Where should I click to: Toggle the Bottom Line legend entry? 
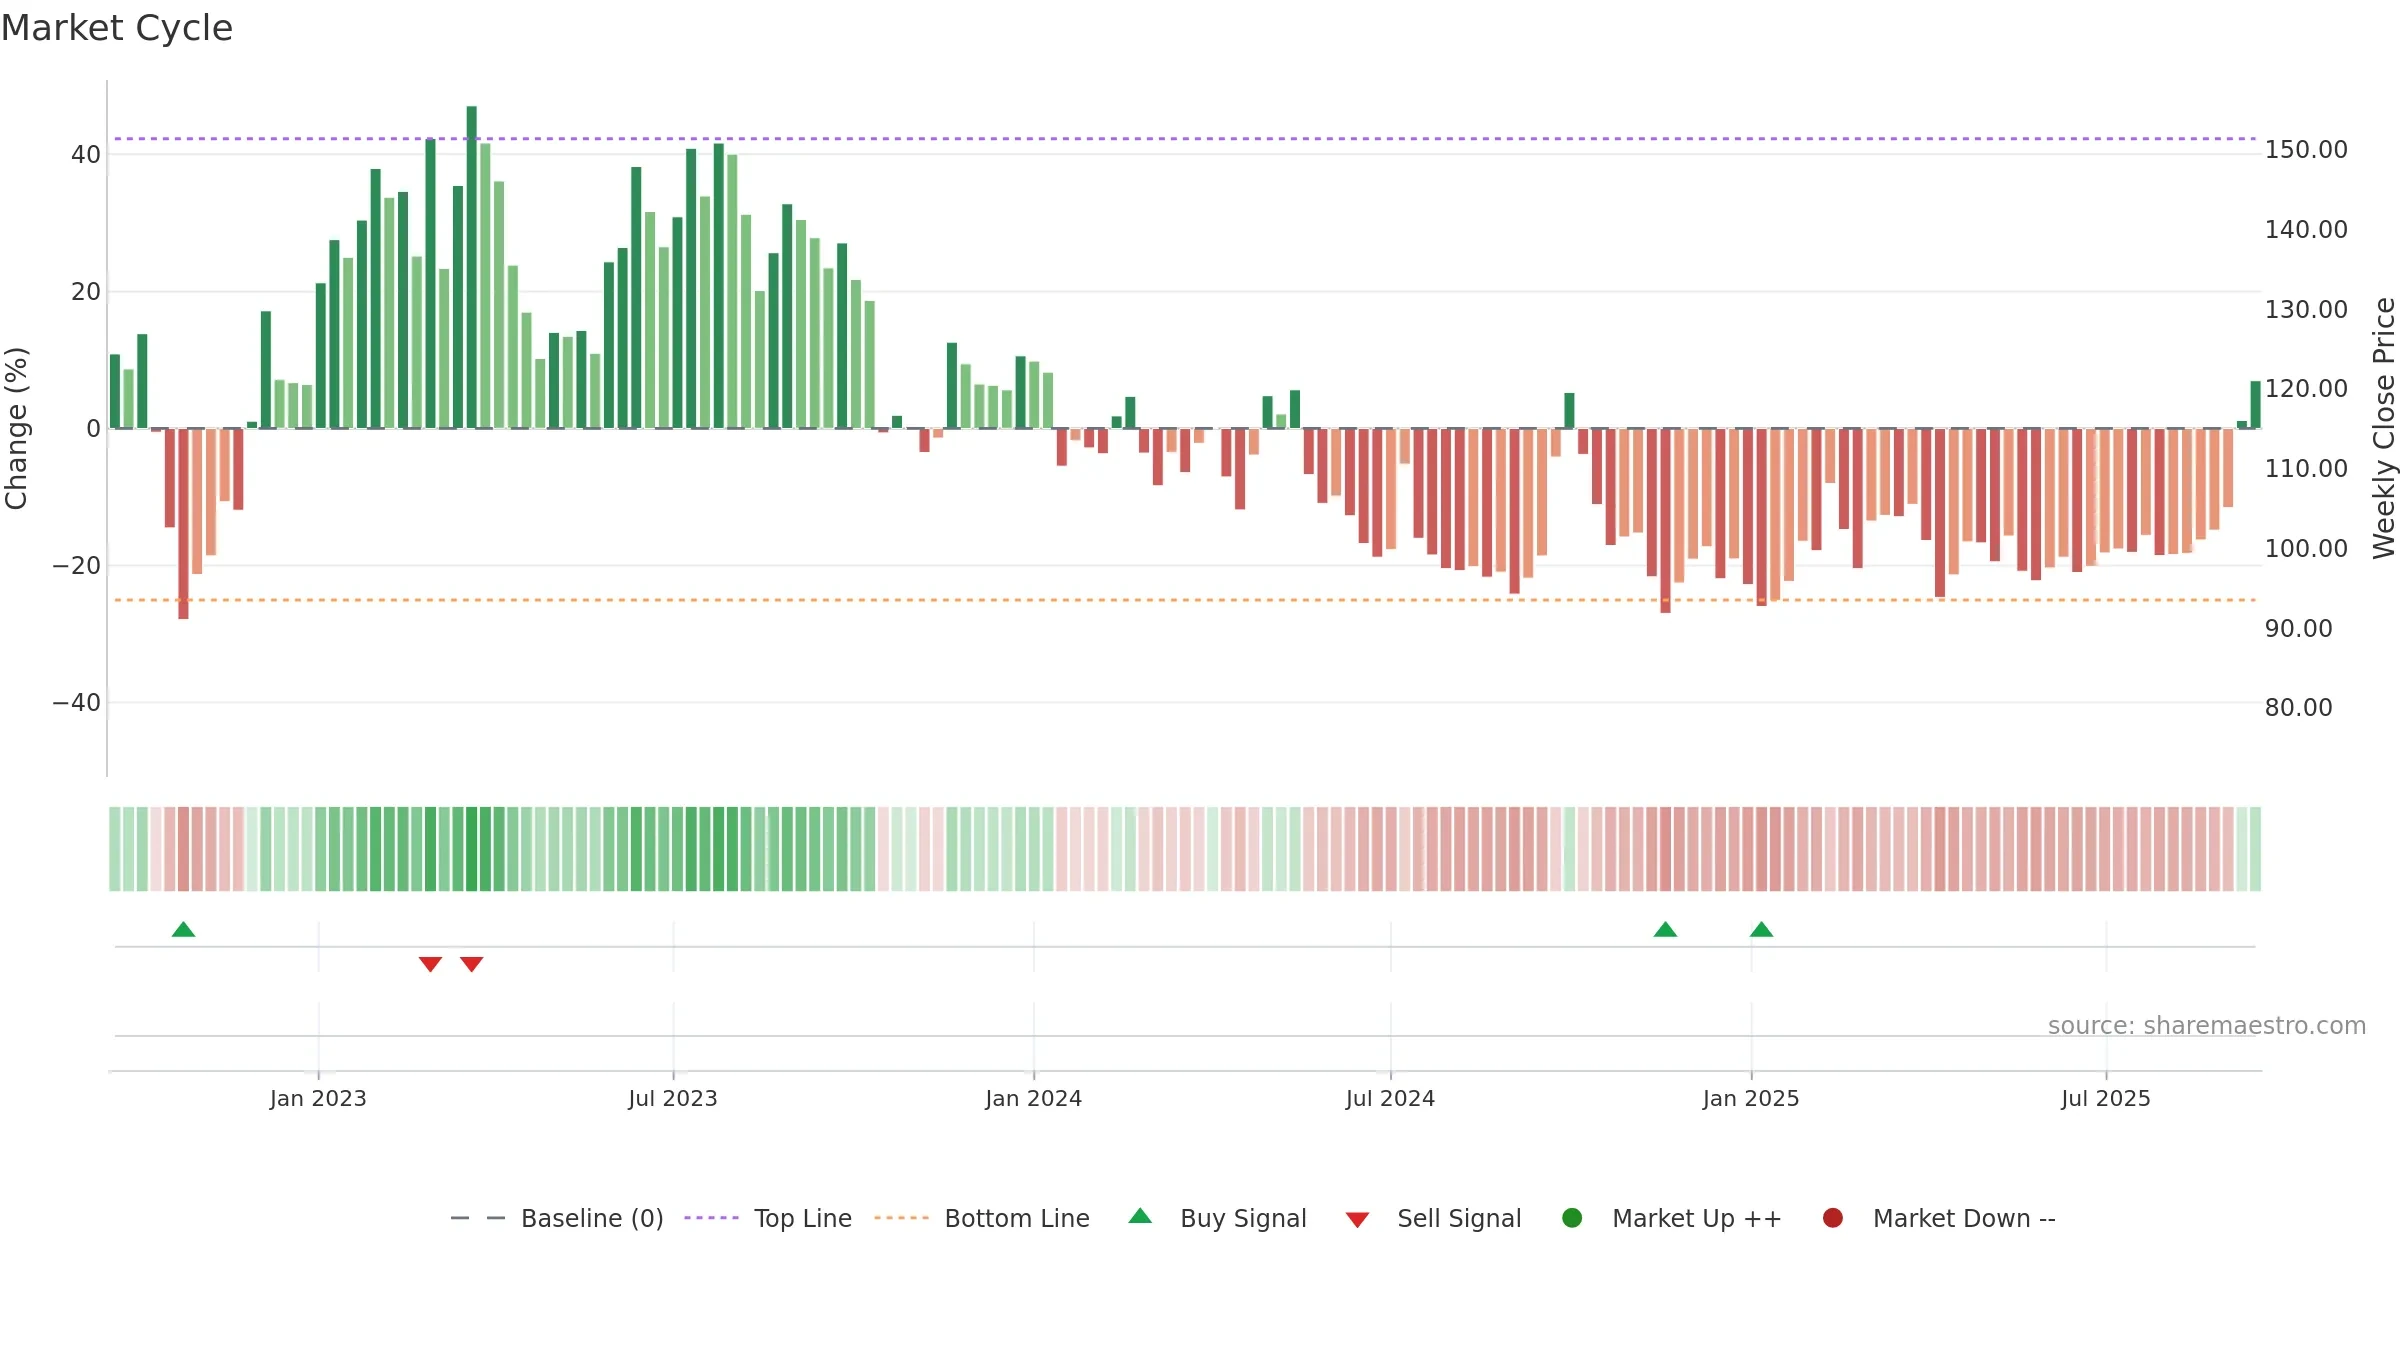[x=982, y=1218]
